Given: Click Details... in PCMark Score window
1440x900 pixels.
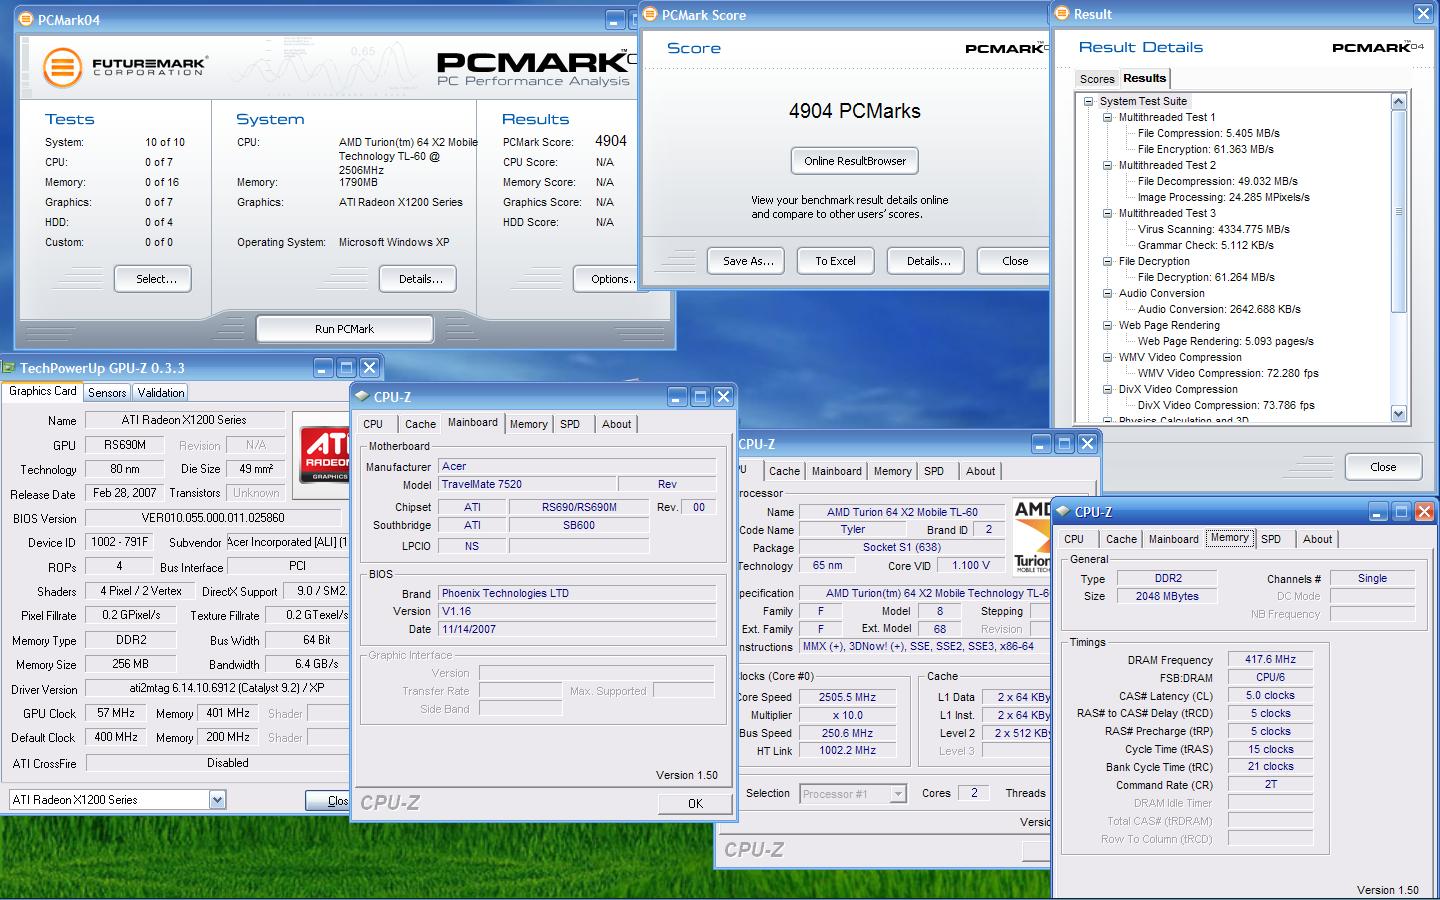Looking at the screenshot, I should pos(928,261).
